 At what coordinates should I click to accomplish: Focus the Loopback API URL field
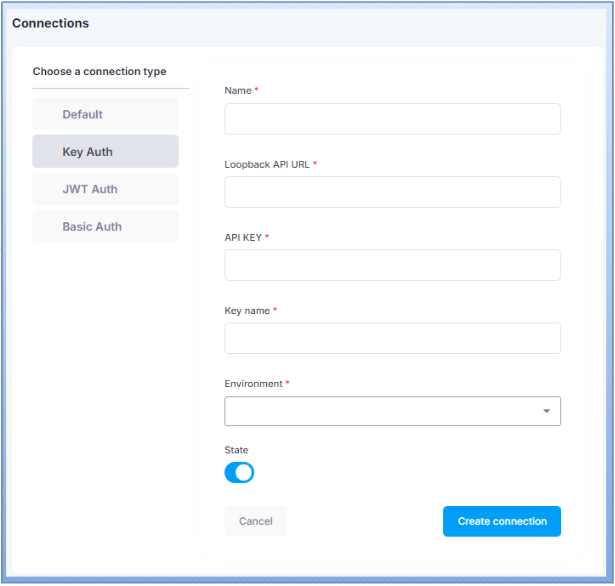[x=392, y=192]
